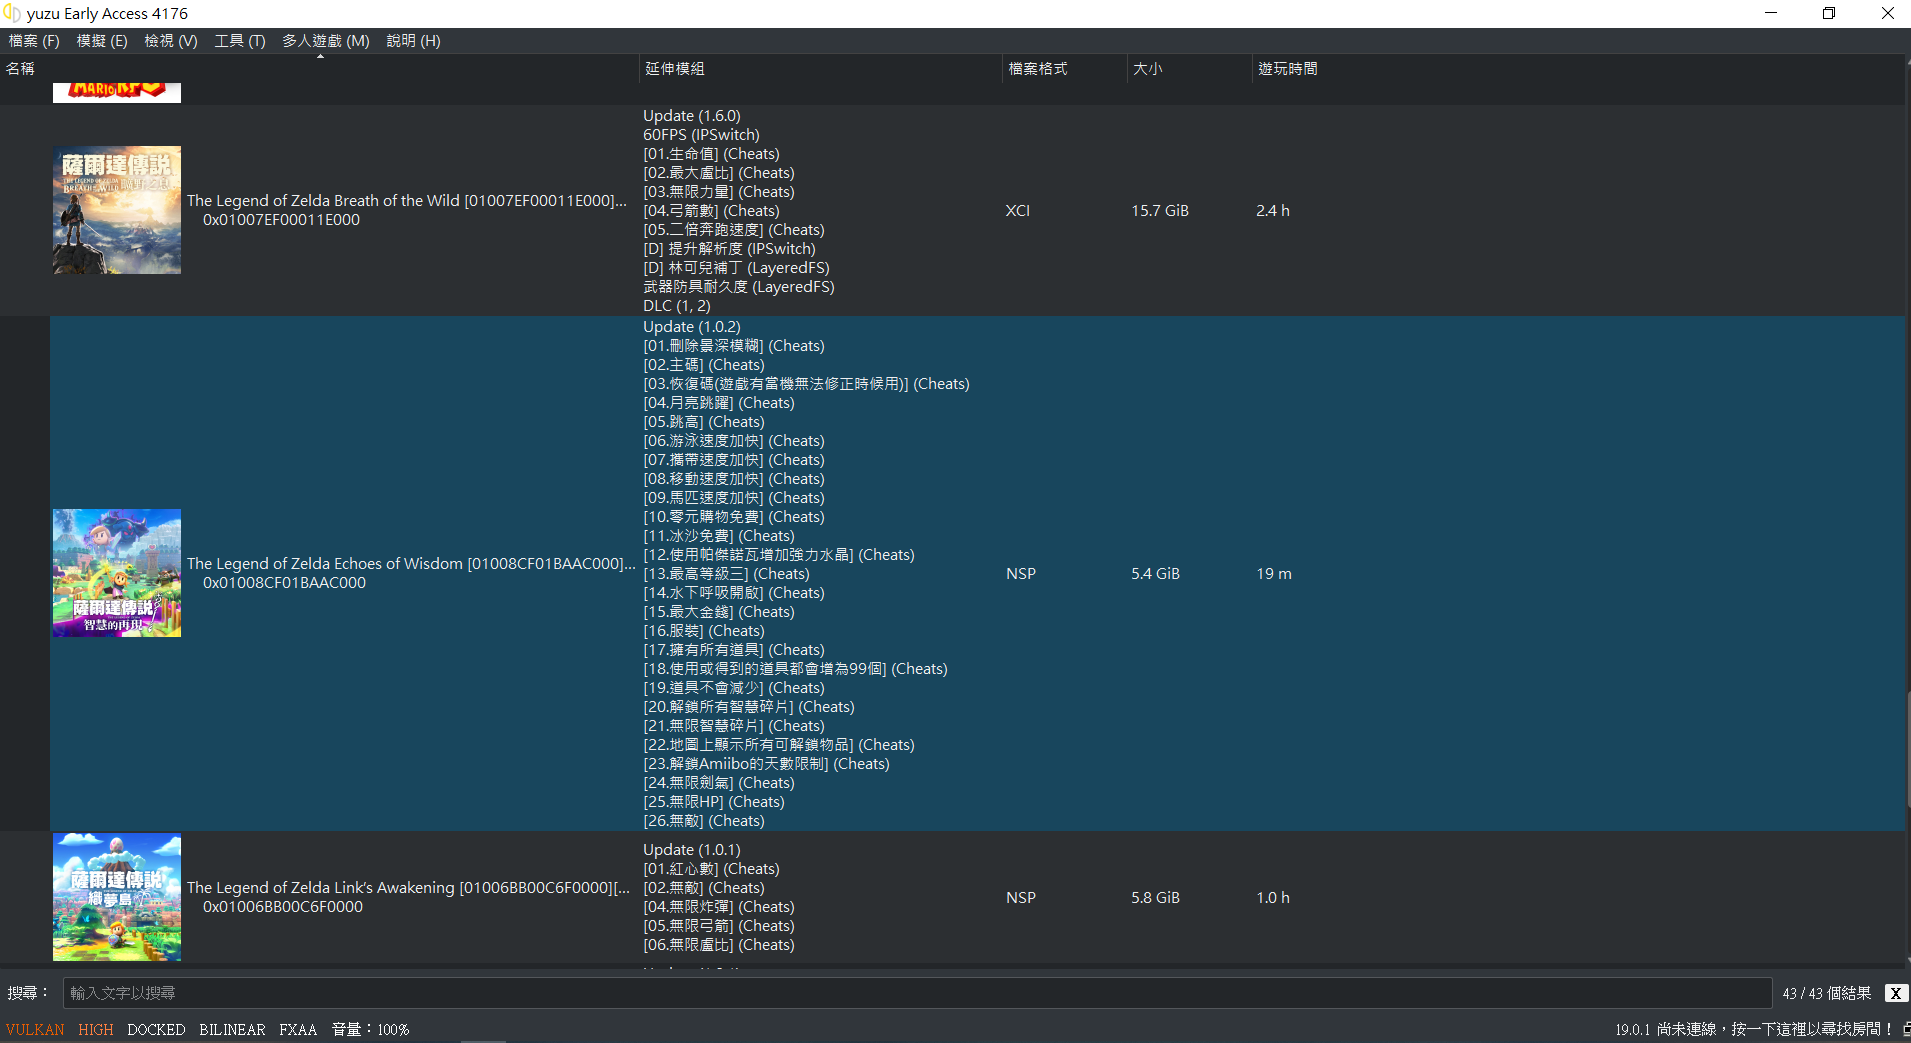Open the 工具 (T) menu
1911x1043 pixels.
click(x=240, y=41)
